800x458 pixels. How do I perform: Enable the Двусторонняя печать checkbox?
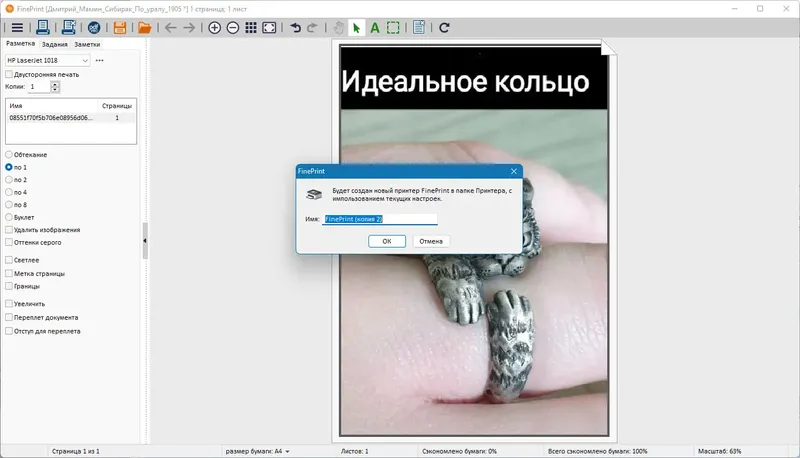point(9,74)
